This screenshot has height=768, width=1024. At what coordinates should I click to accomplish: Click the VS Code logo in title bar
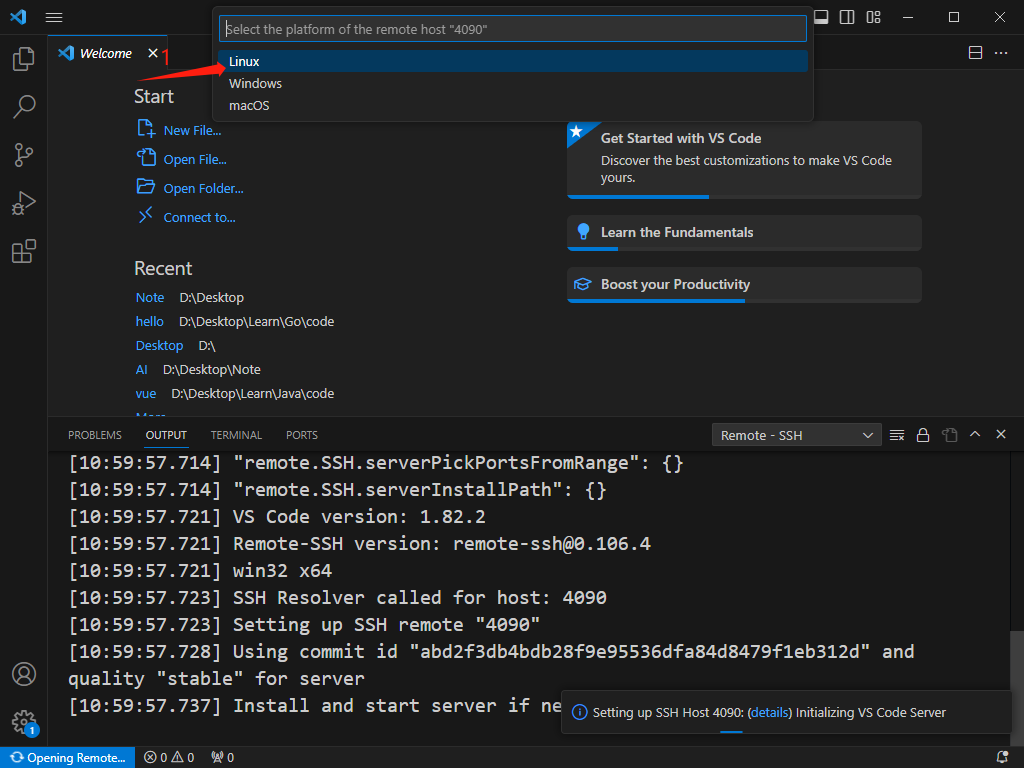coord(18,17)
